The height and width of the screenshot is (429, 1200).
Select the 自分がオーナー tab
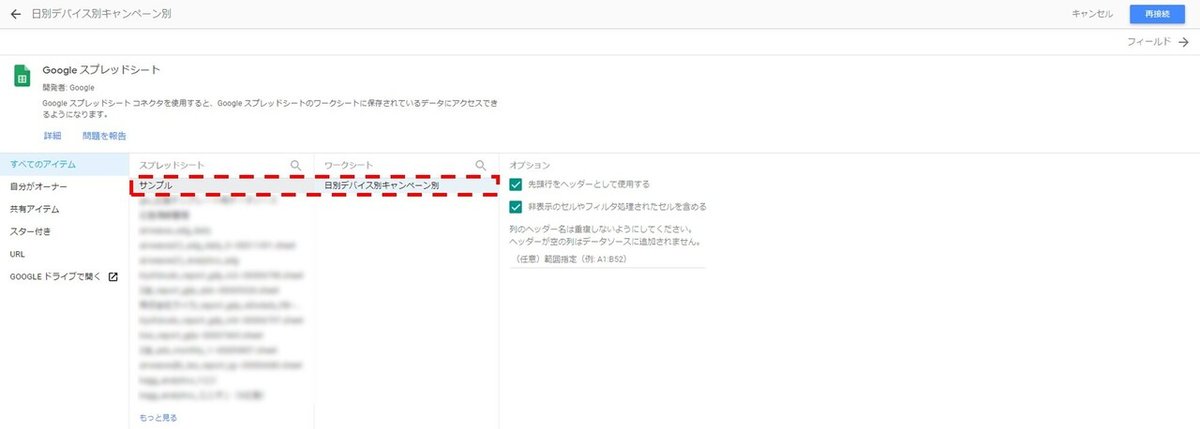coord(65,187)
